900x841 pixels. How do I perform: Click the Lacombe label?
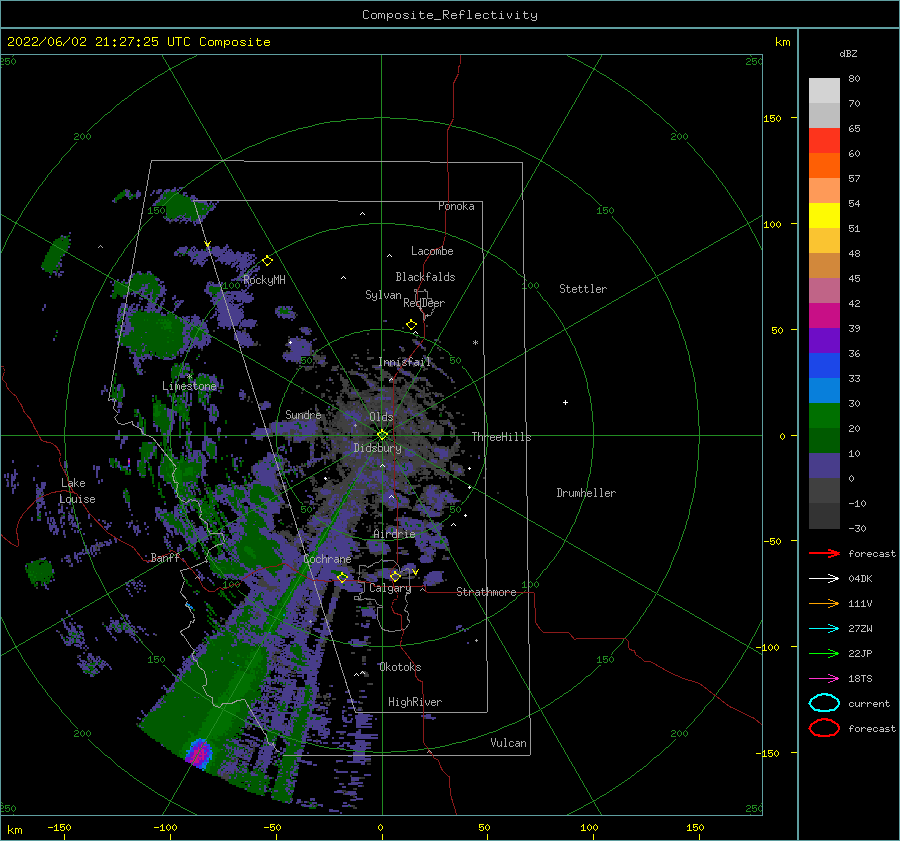tap(432, 251)
